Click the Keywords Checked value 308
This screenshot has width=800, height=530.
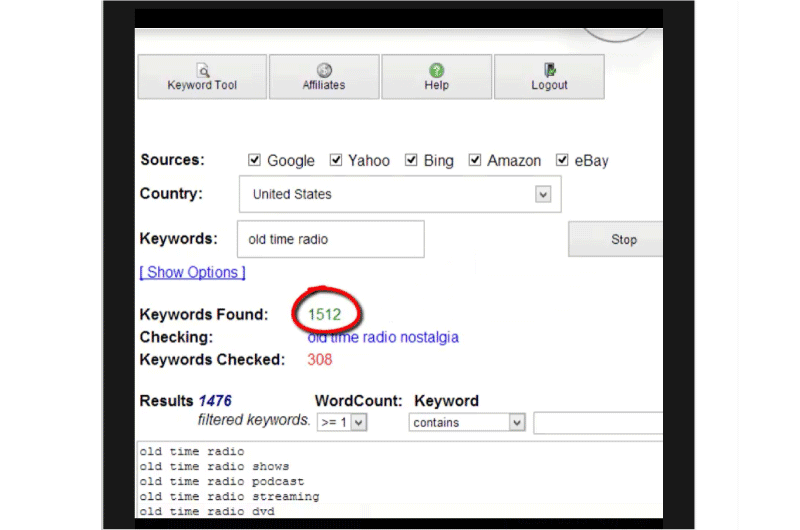(320, 360)
